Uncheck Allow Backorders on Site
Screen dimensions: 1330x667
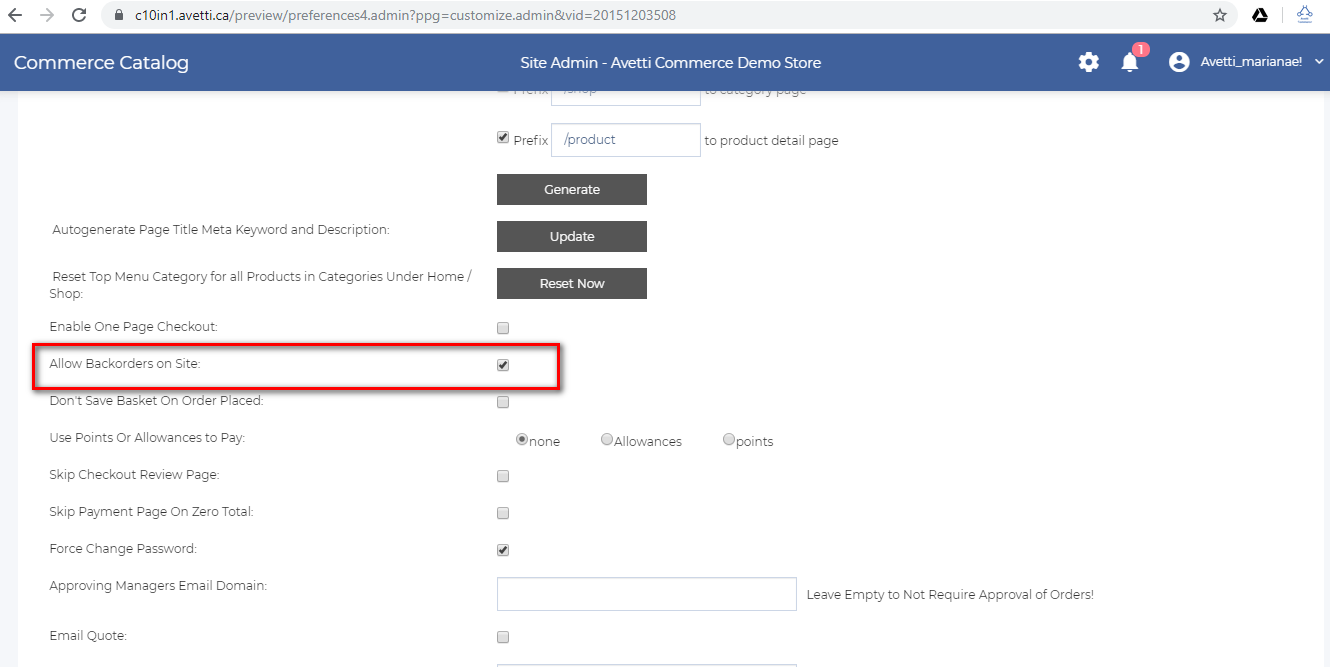click(x=503, y=365)
